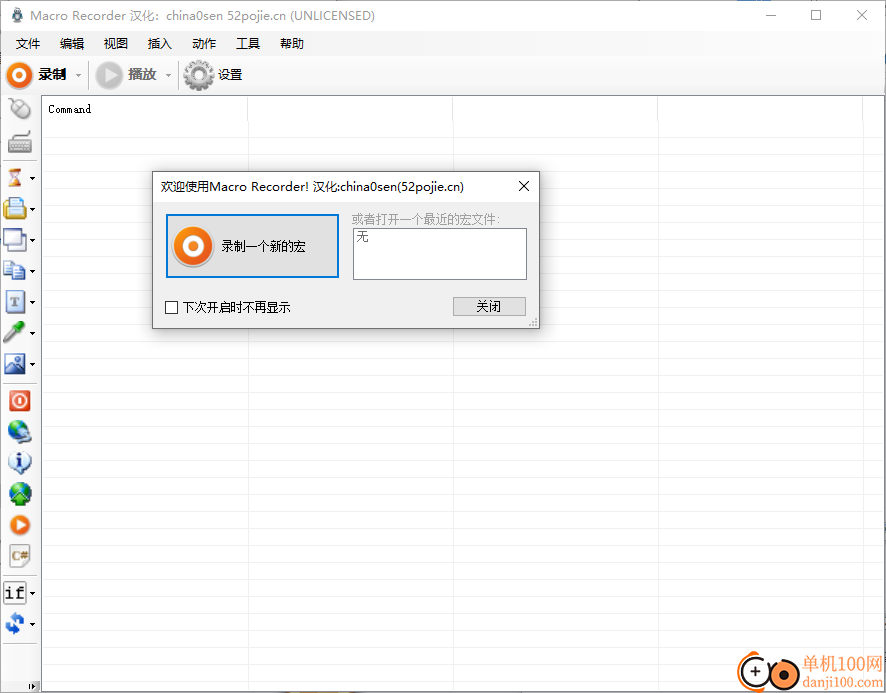
Task: Click the eyedropper pixel color icon
Action: point(15,332)
